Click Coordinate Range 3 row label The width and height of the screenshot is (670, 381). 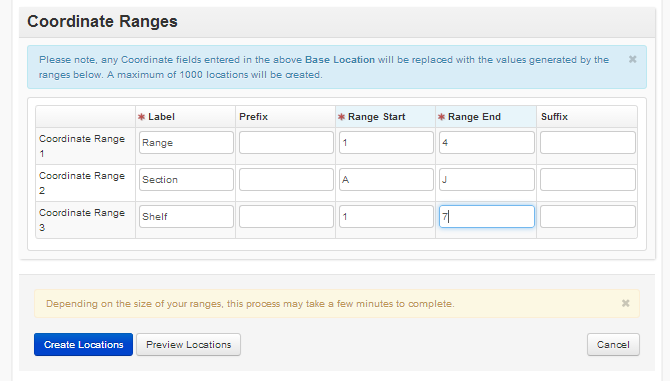pyautogui.click(x=82, y=220)
